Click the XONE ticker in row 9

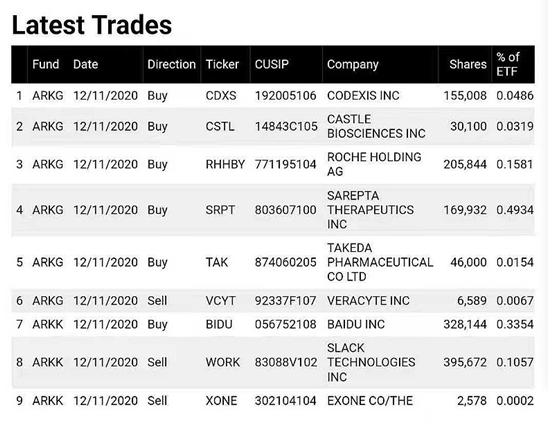(221, 400)
